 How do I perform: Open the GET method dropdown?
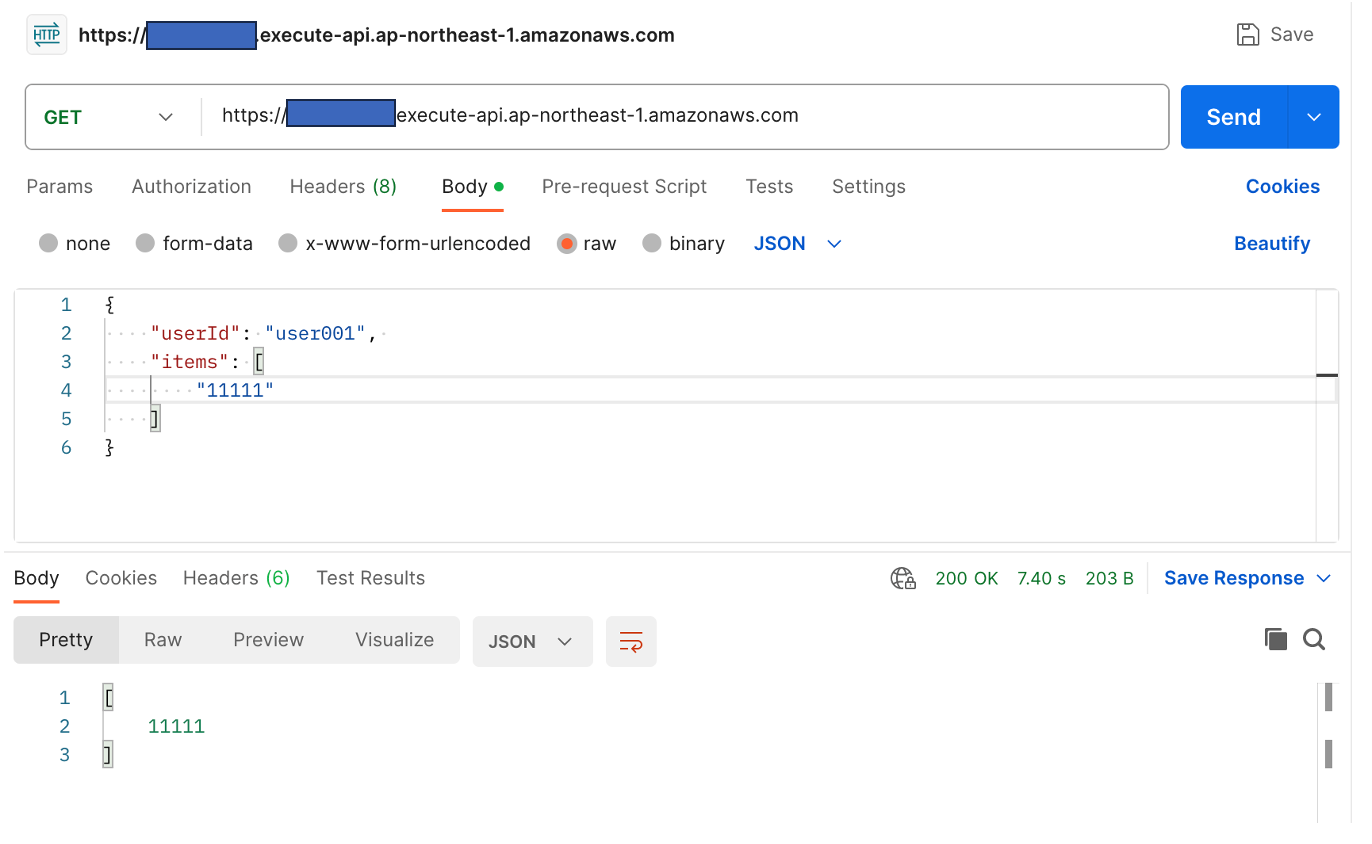(x=109, y=117)
